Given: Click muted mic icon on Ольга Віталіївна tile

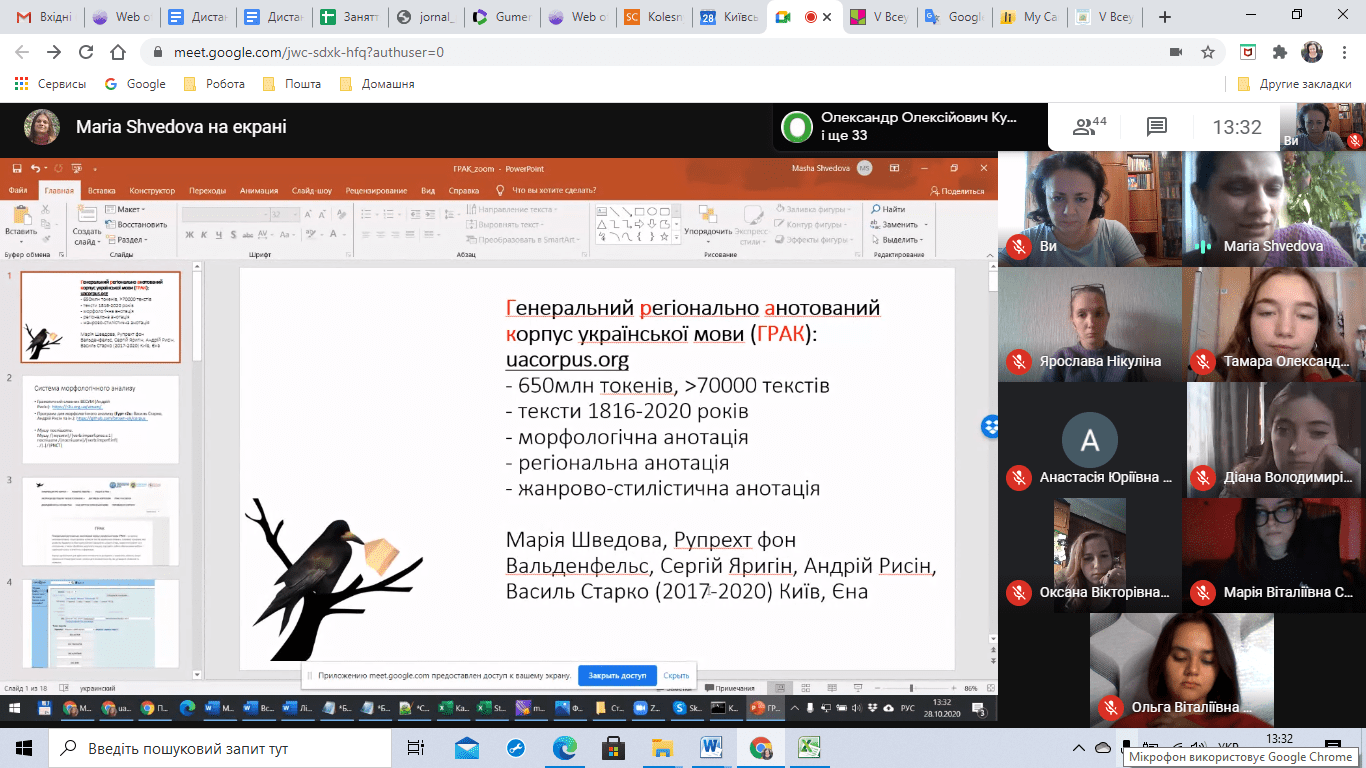Looking at the screenshot, I should [1110, 707].
